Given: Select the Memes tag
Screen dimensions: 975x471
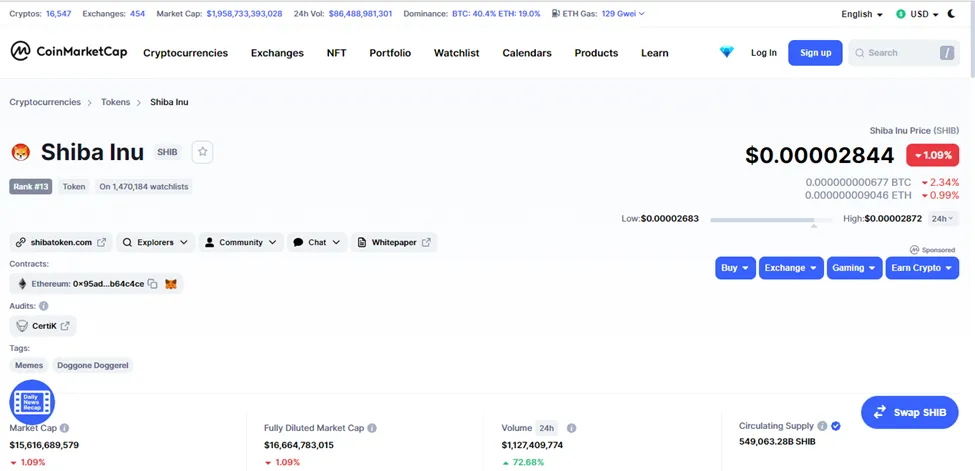Looking at the screenshot, I should point(29,365).
